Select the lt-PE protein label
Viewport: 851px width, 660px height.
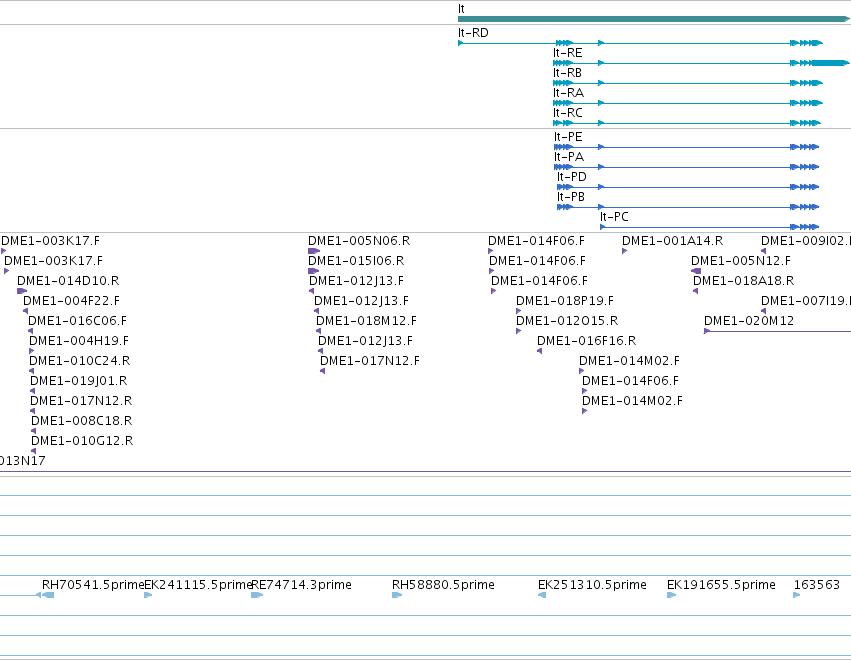click(568, 137)
